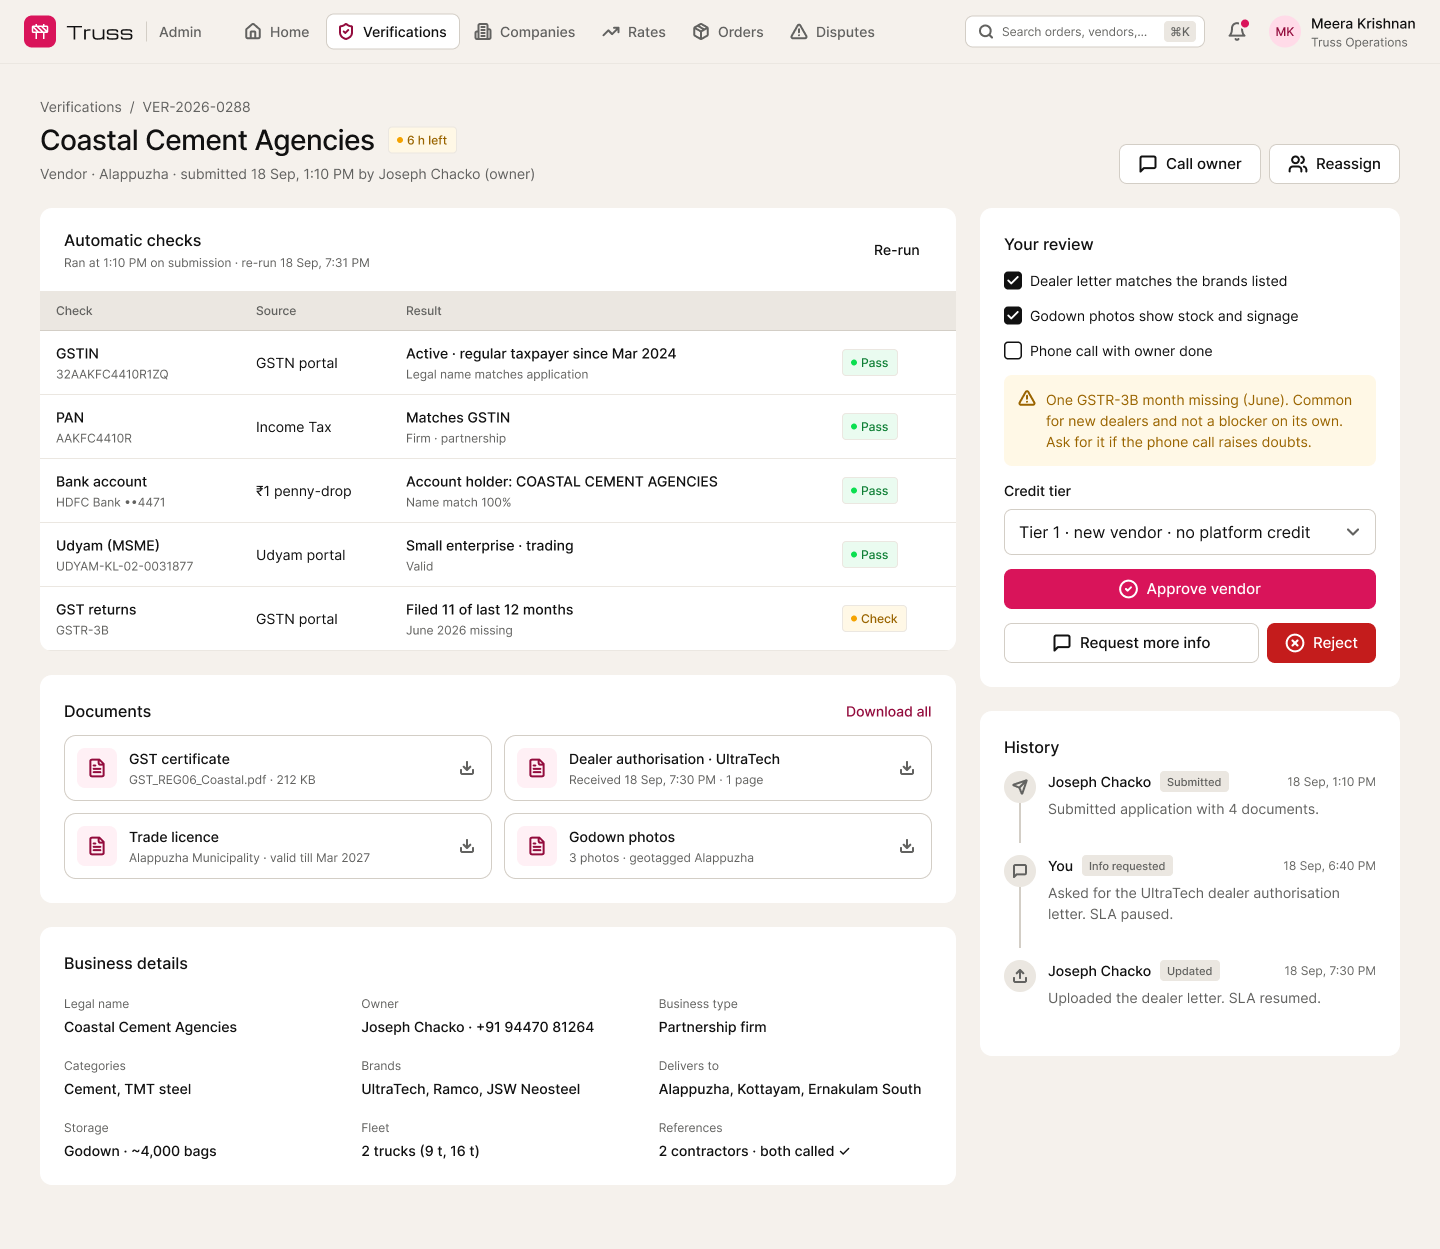Download the Godown photos
Image resolution: width=1440 pixels, height=1249 pixels.
click(907, 846)
